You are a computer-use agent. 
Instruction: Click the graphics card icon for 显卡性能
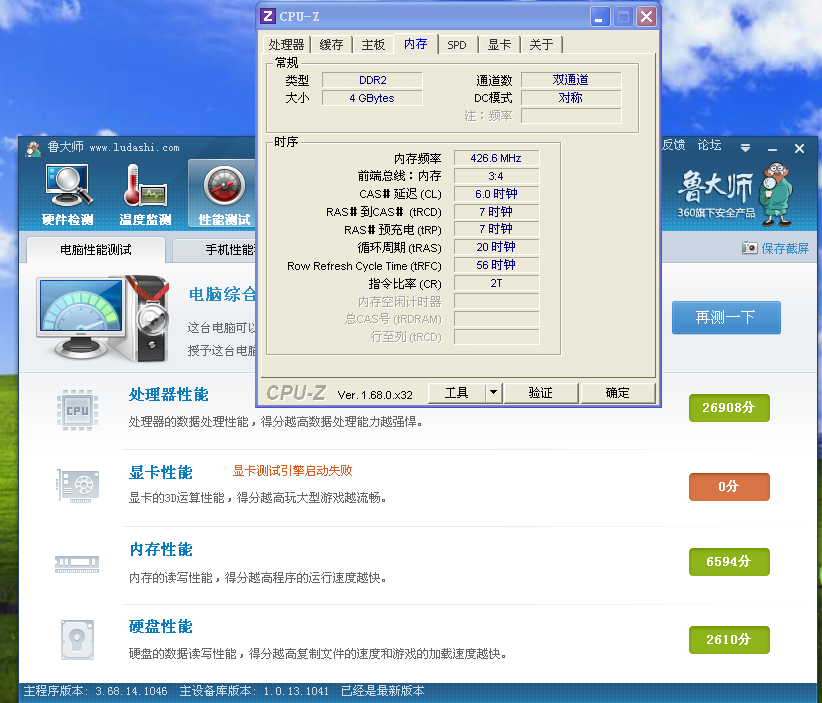(x=78, y=486)
